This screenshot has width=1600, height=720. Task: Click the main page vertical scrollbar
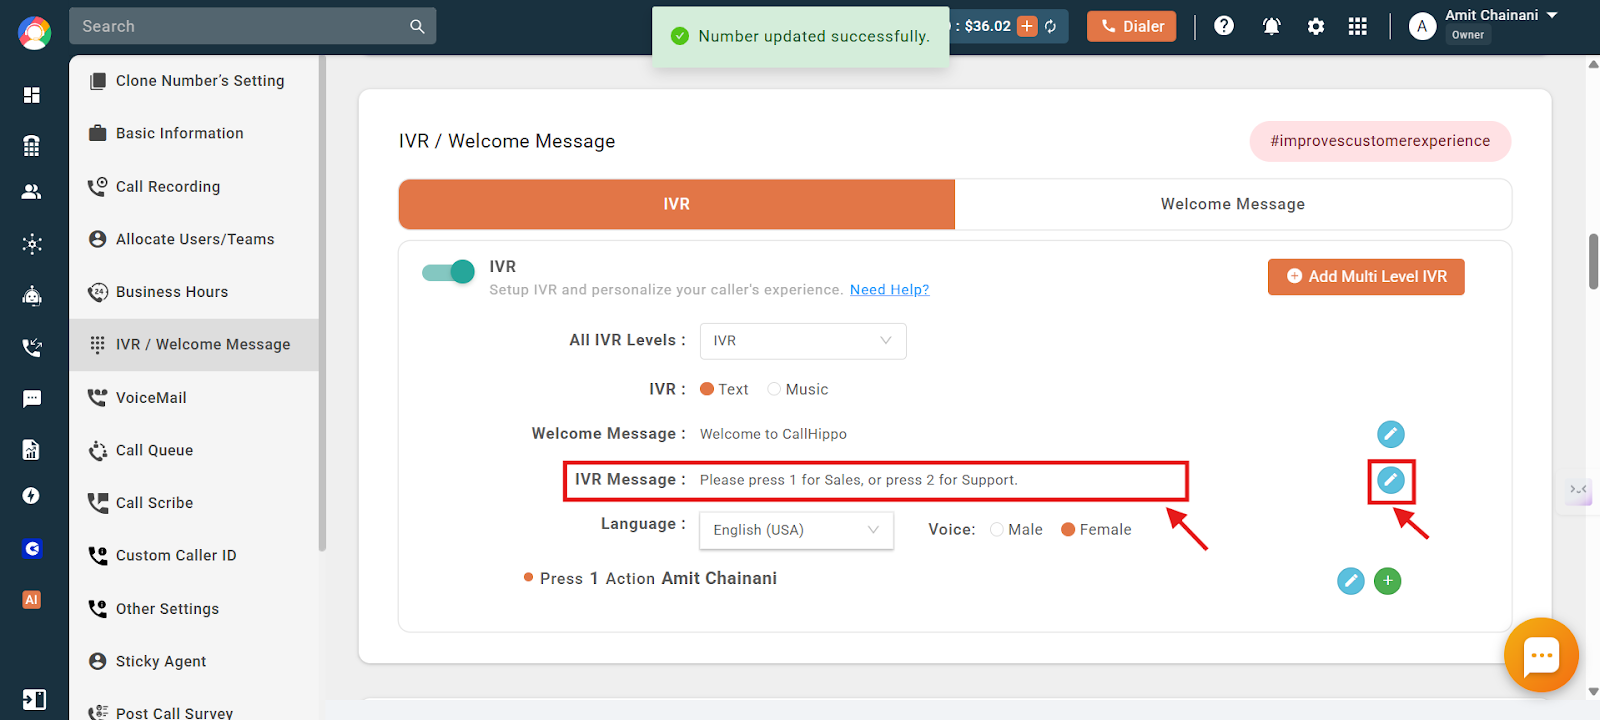coord(1593,261)
